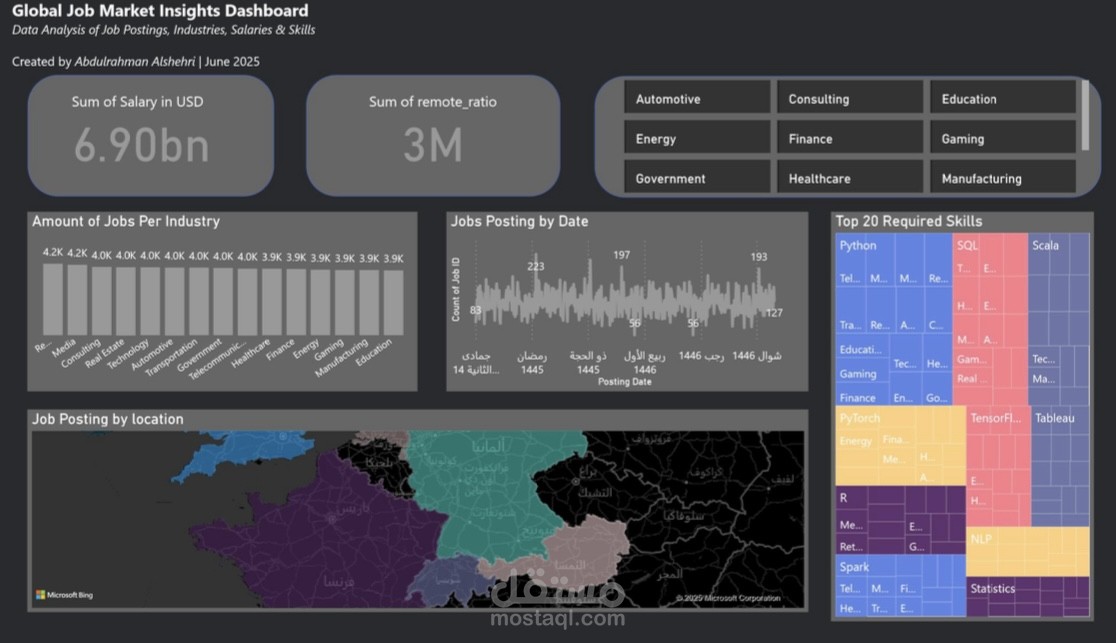Click the Education bar in industry chart

coord(394,302)
